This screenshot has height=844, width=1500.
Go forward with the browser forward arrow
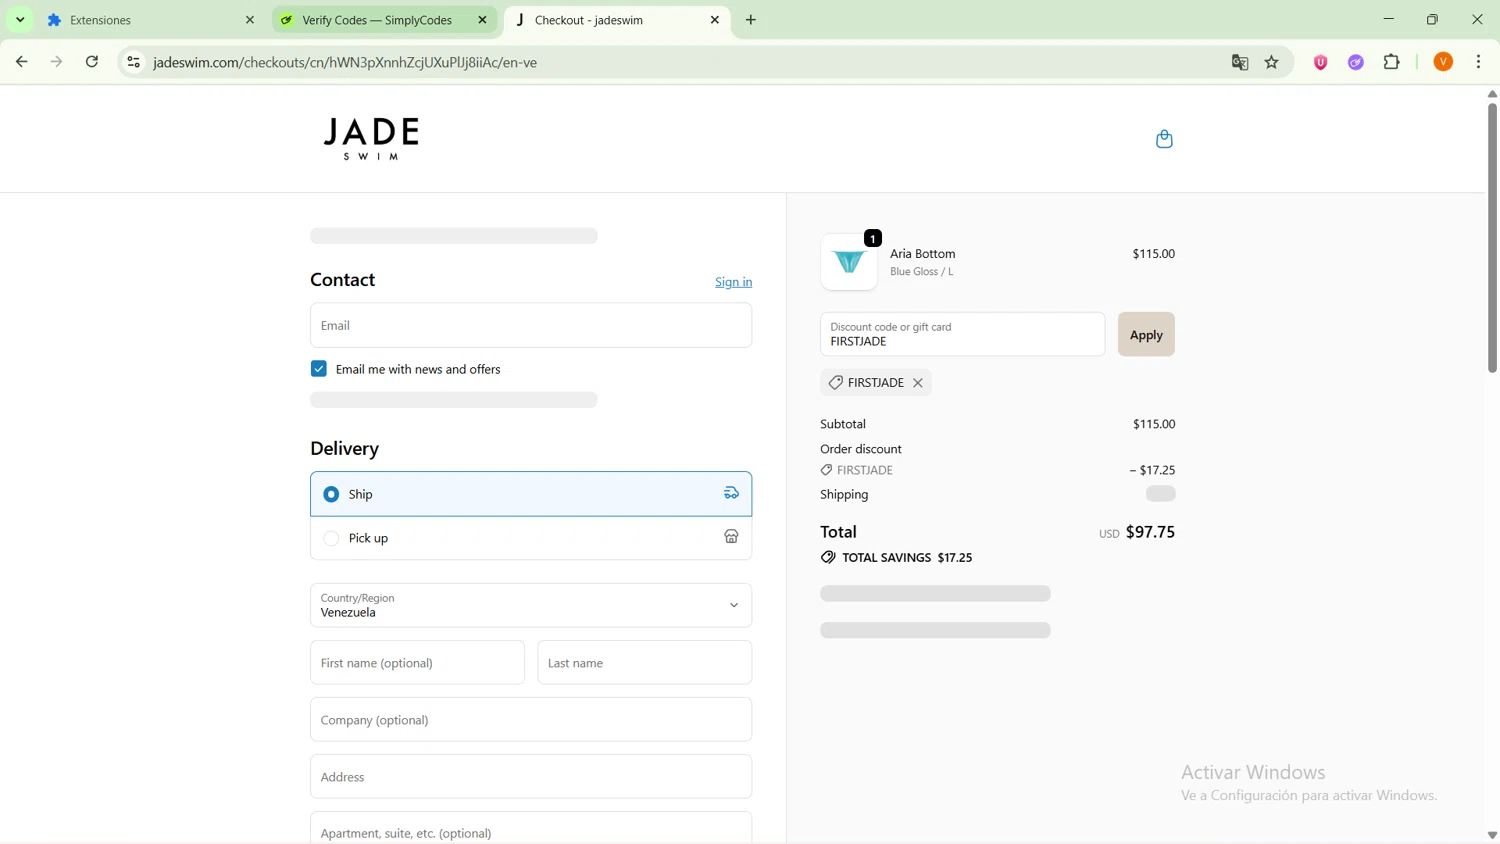[x=57, y=62]
